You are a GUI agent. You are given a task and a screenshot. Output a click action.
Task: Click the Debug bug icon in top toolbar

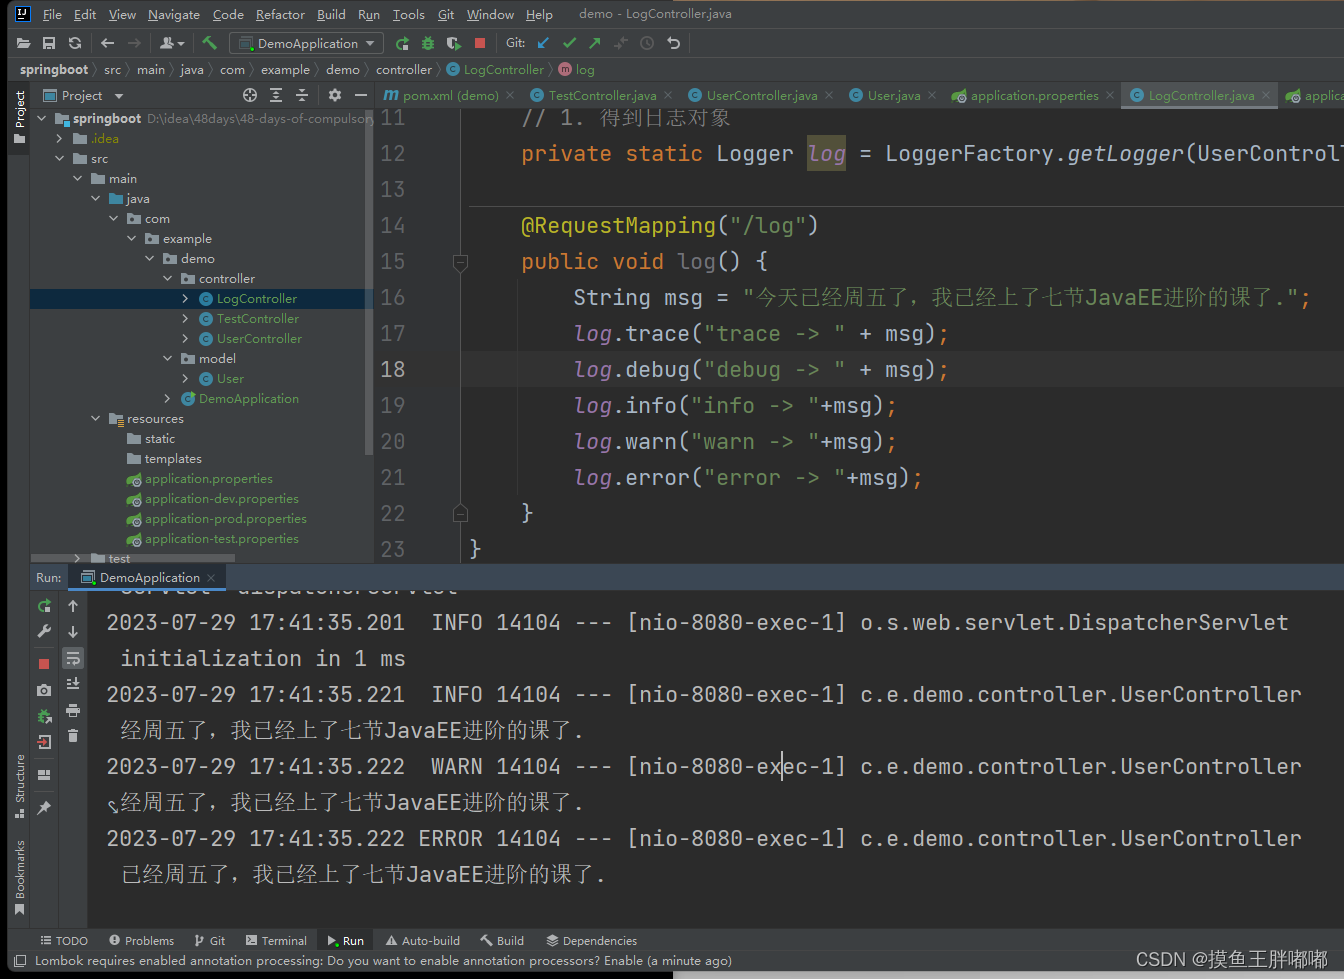(x=428, y=43)
